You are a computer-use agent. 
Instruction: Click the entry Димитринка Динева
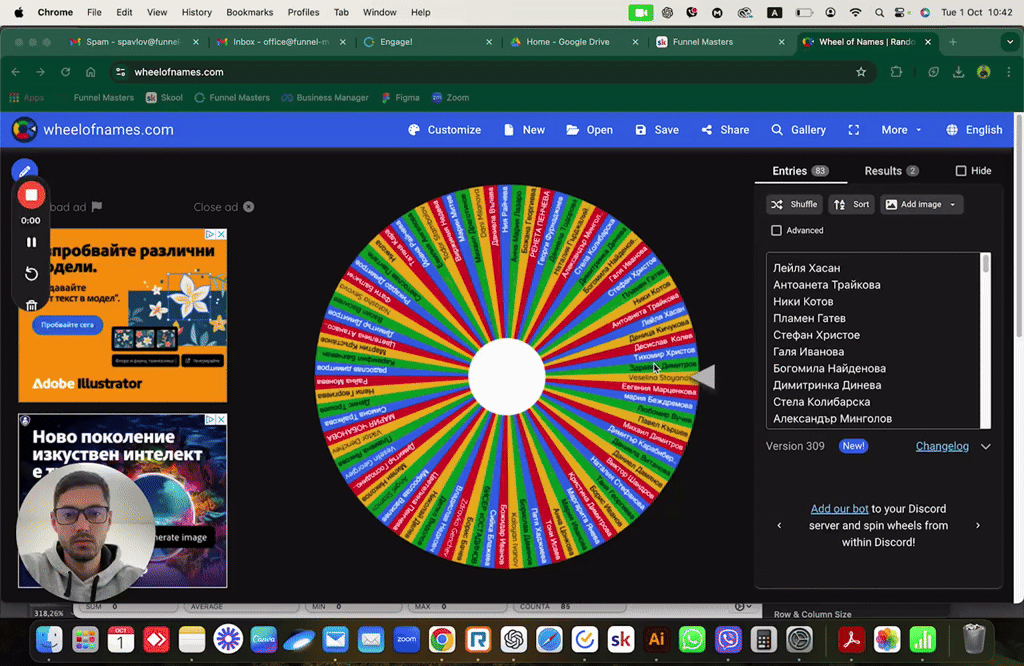click(x=827, y=385)
